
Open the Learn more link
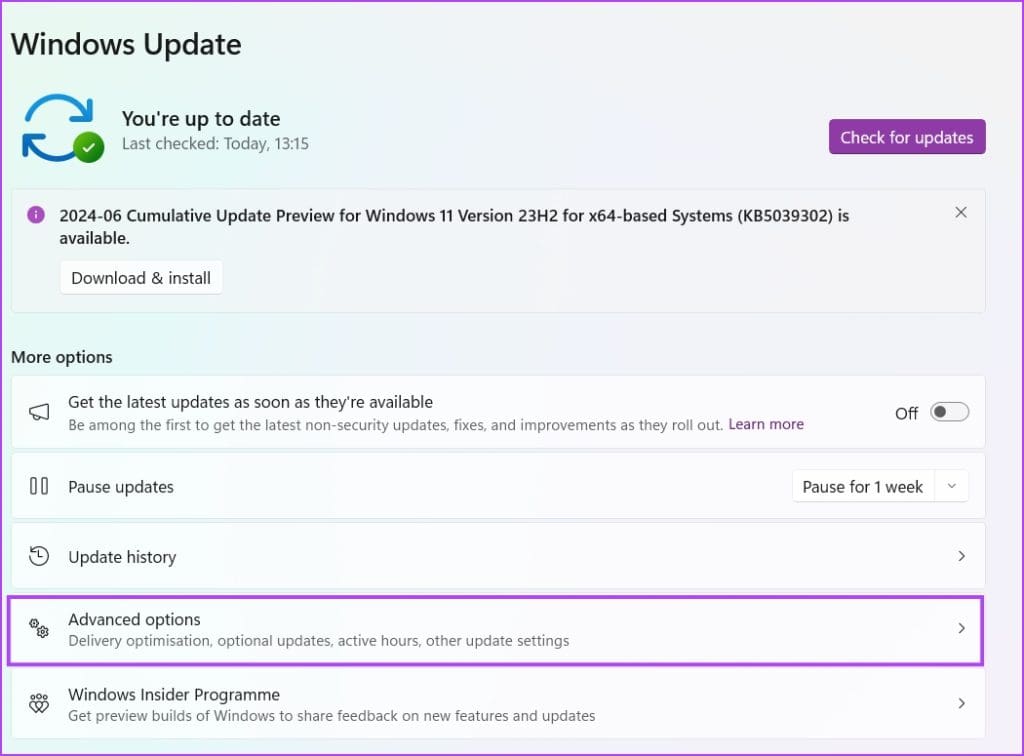[x=765, y=423]
